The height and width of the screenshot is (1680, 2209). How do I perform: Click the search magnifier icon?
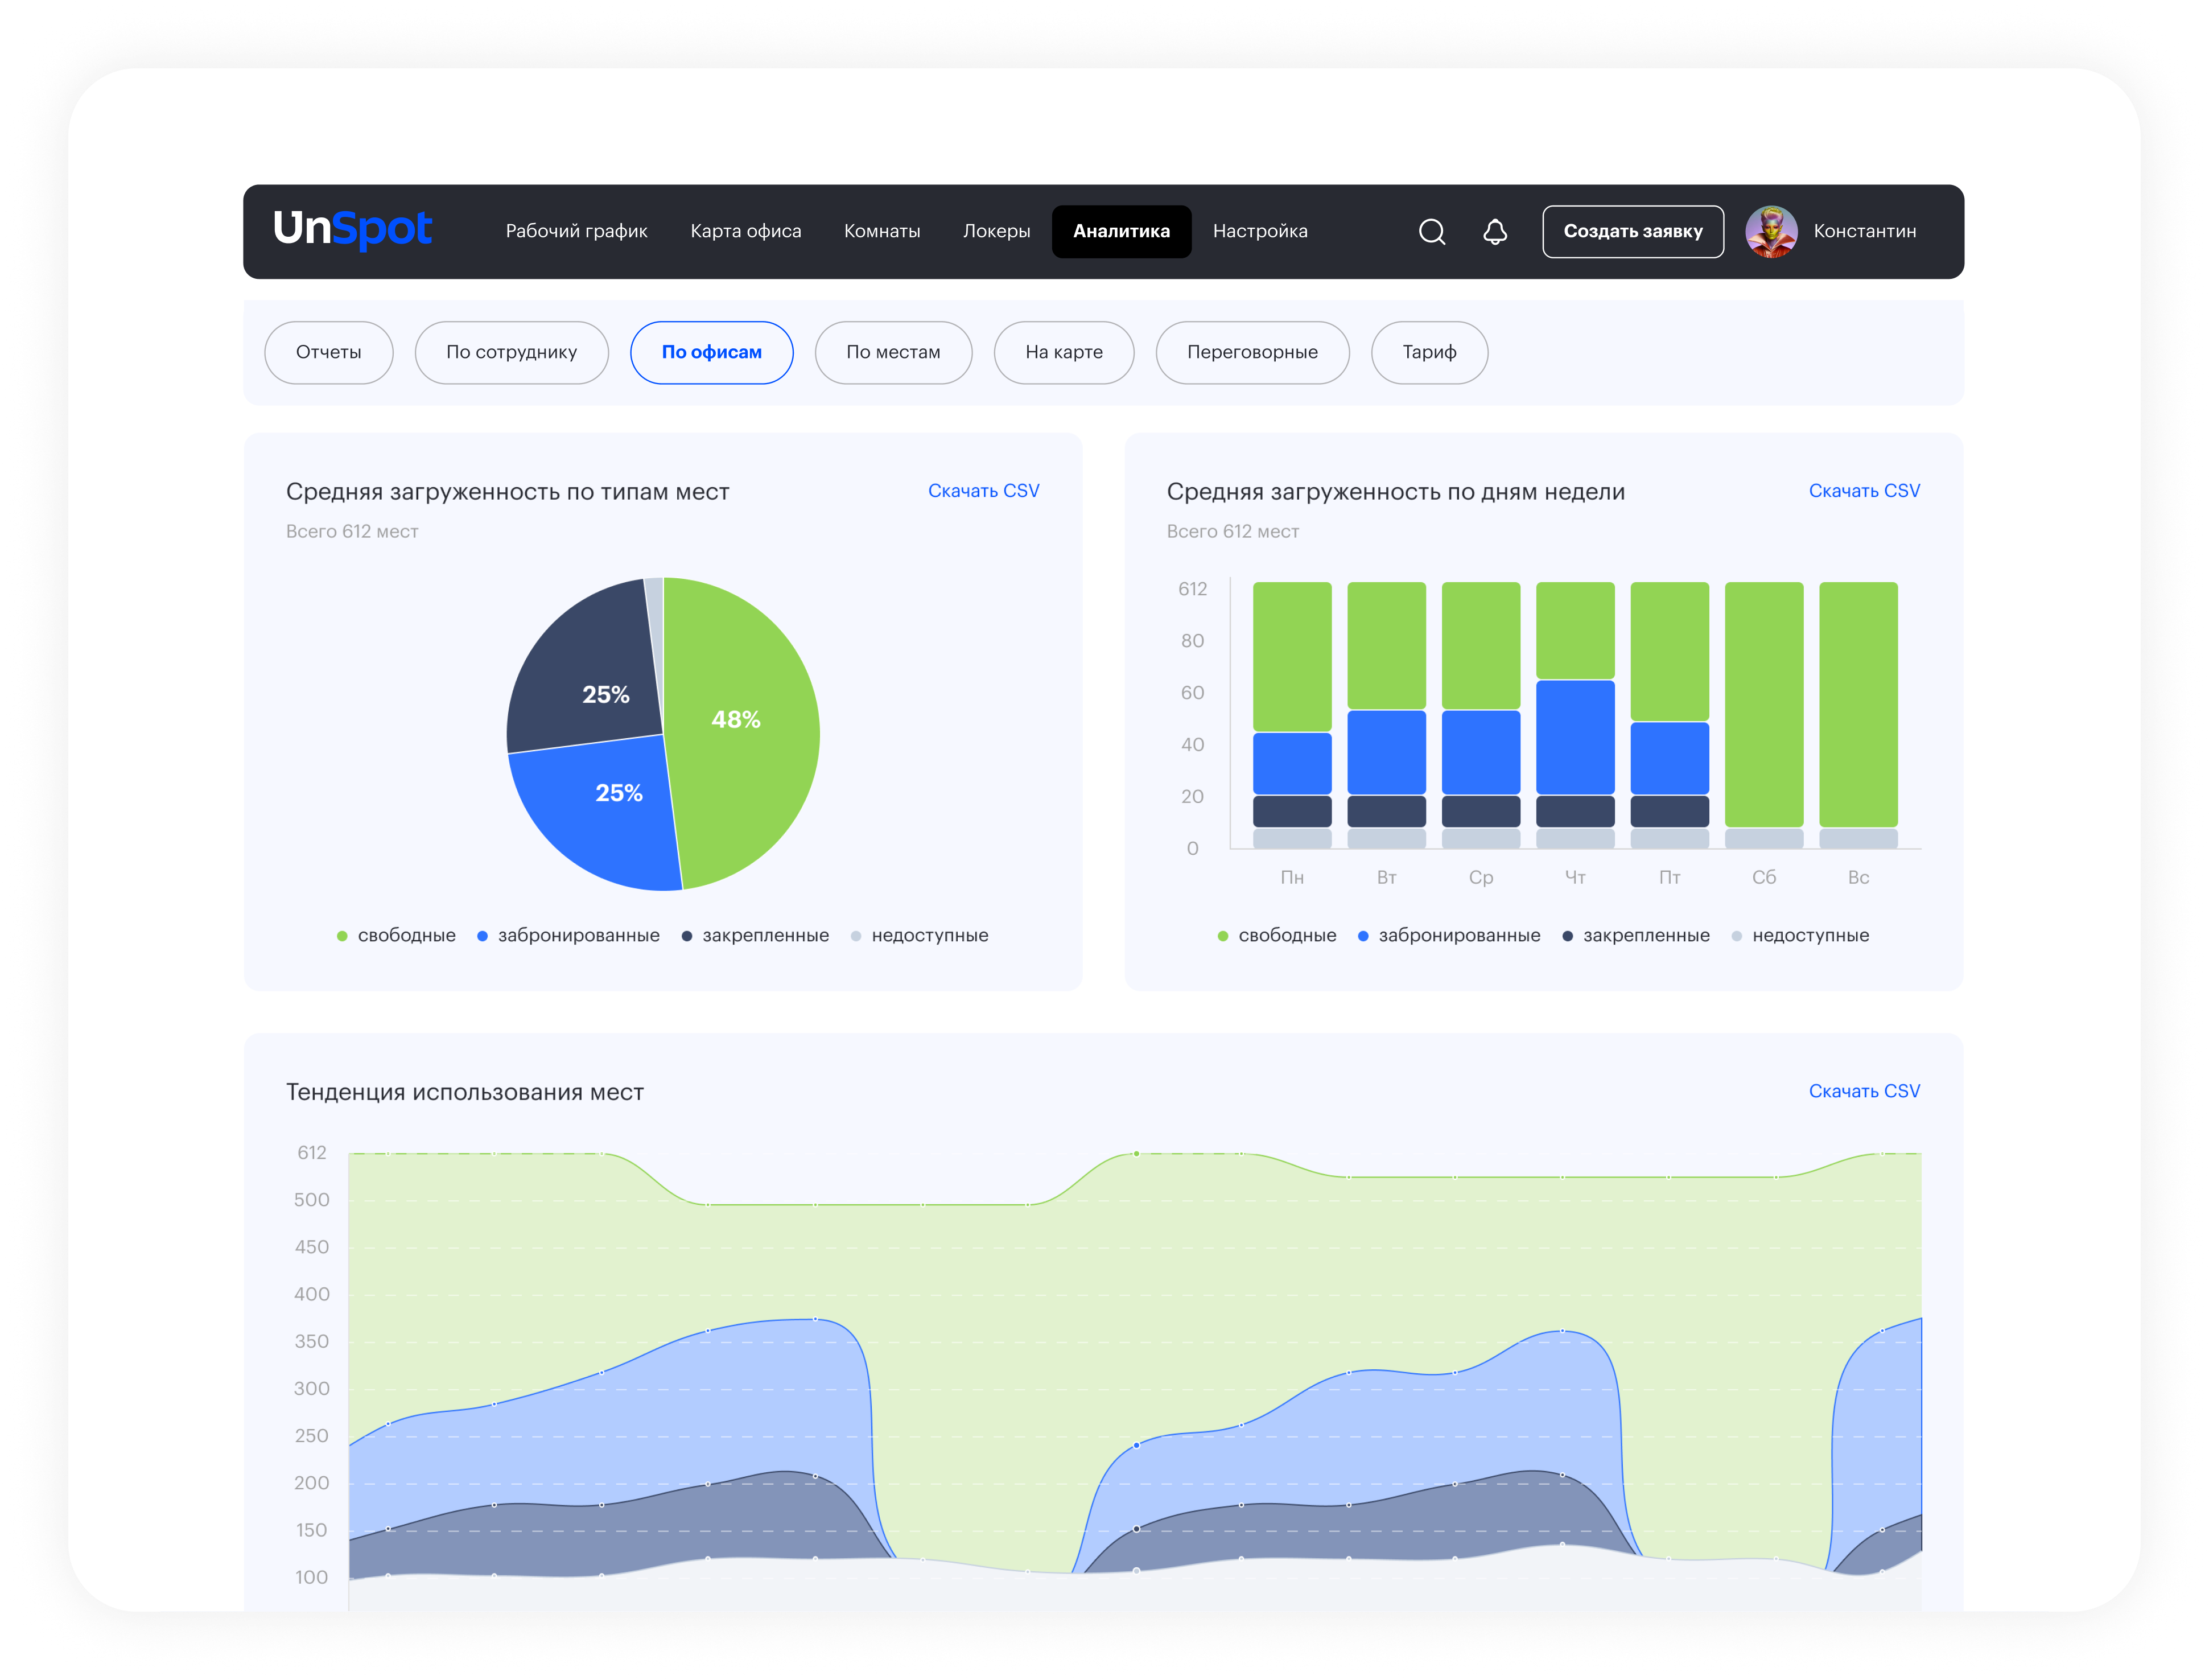click(1432, 232)
